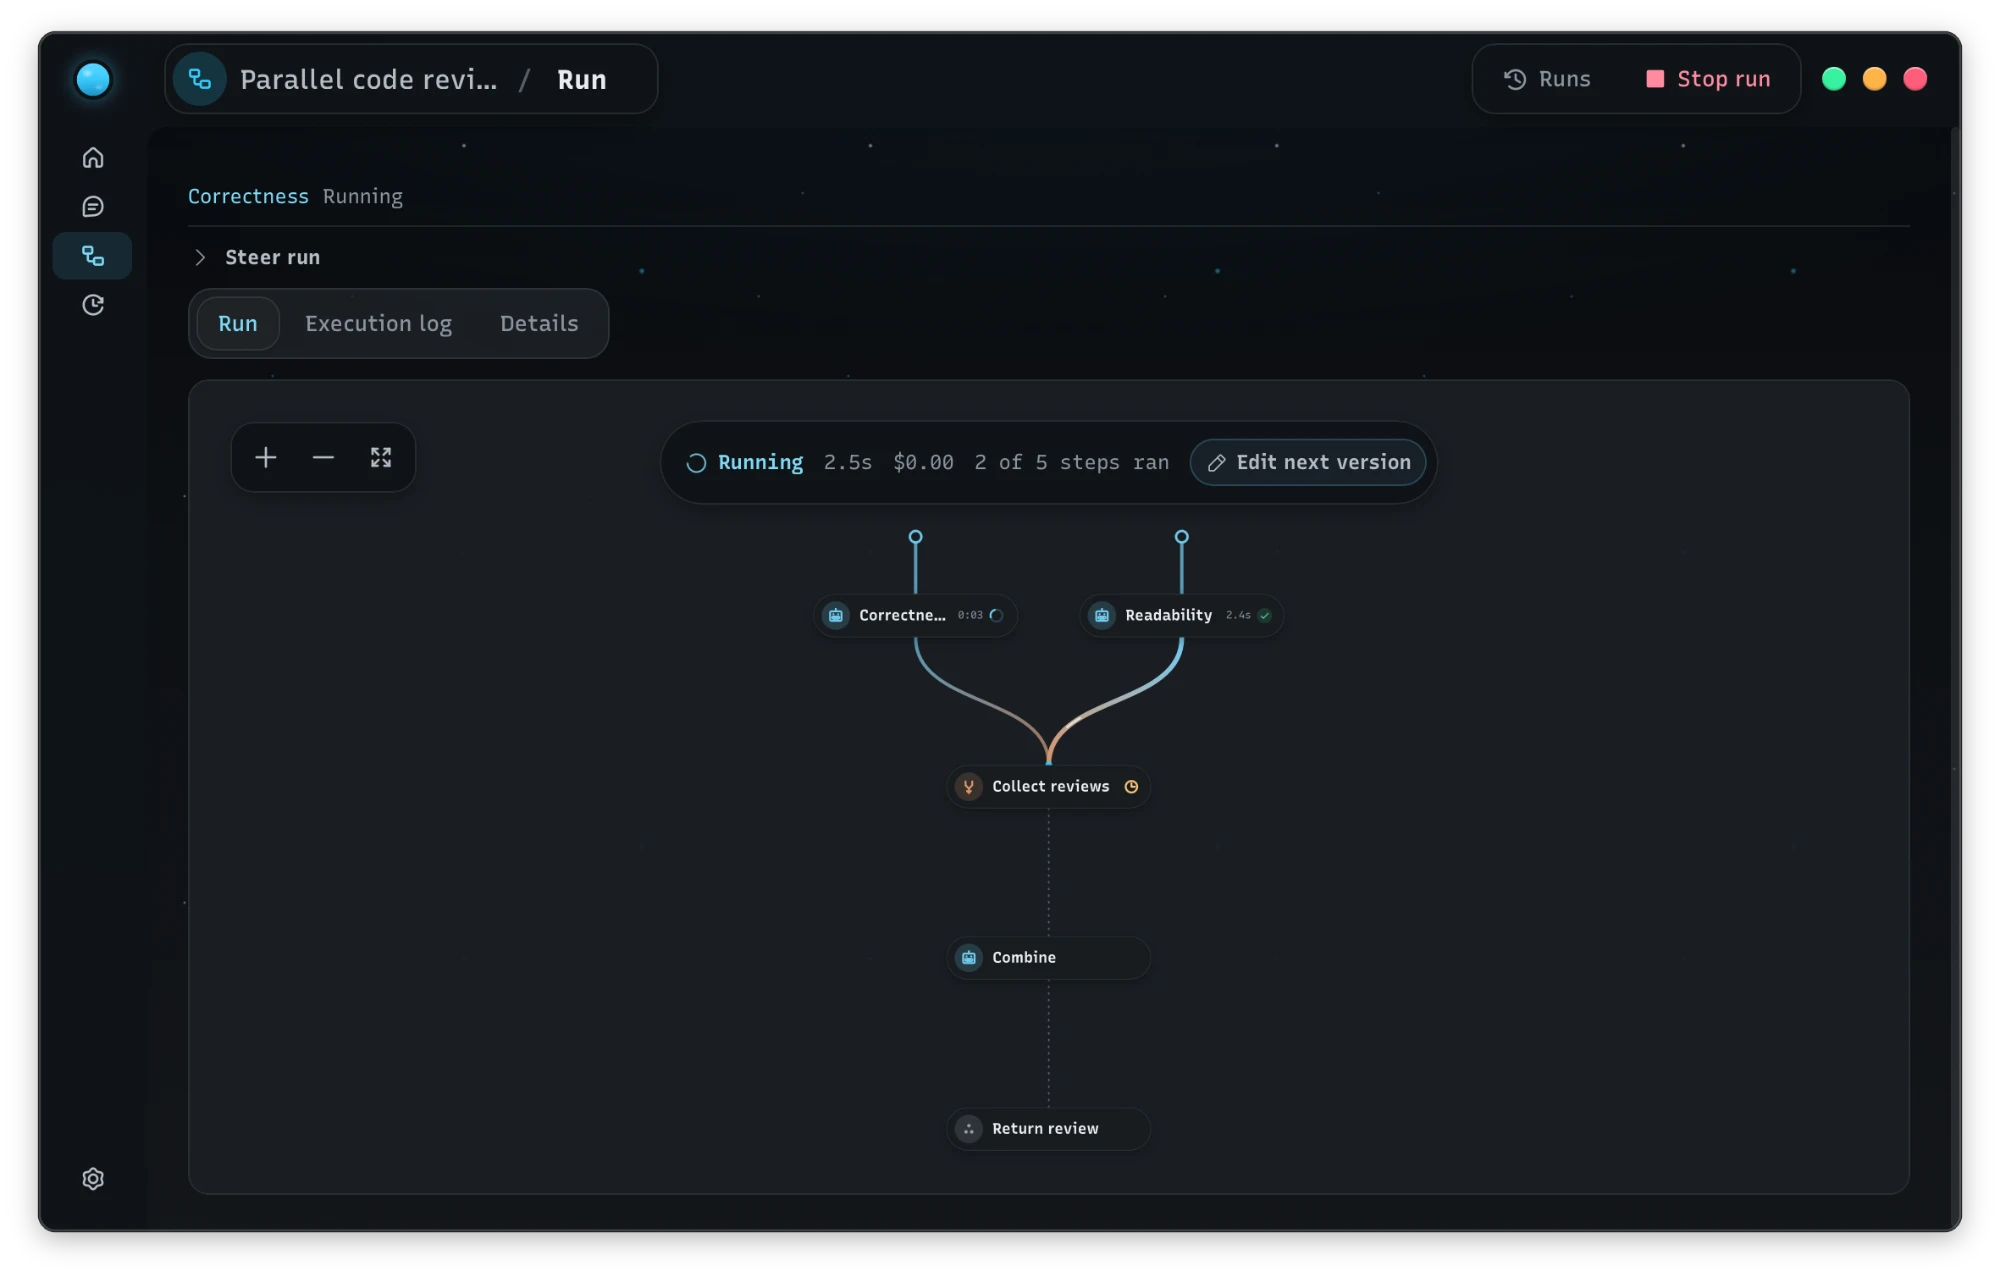2000x1277 pixels.
Task: Select the Correctness node in graph
Action: tap(916, 616)
